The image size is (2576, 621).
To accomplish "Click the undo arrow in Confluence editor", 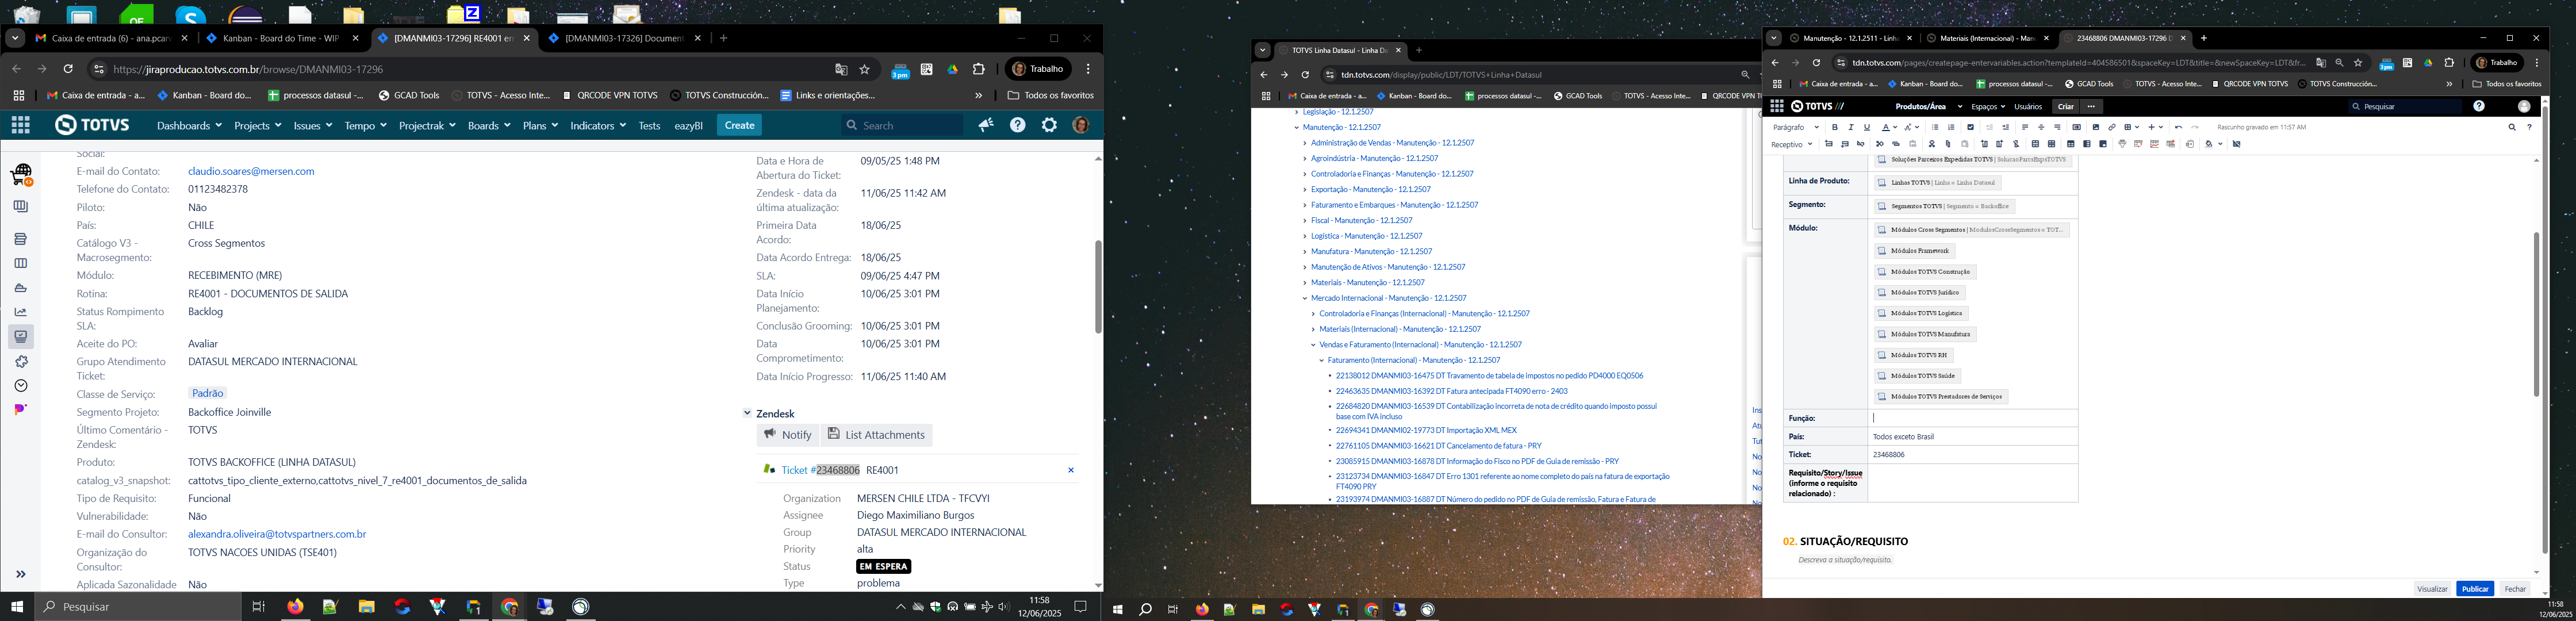I will pyautogui.click(x=2178, y=127).
